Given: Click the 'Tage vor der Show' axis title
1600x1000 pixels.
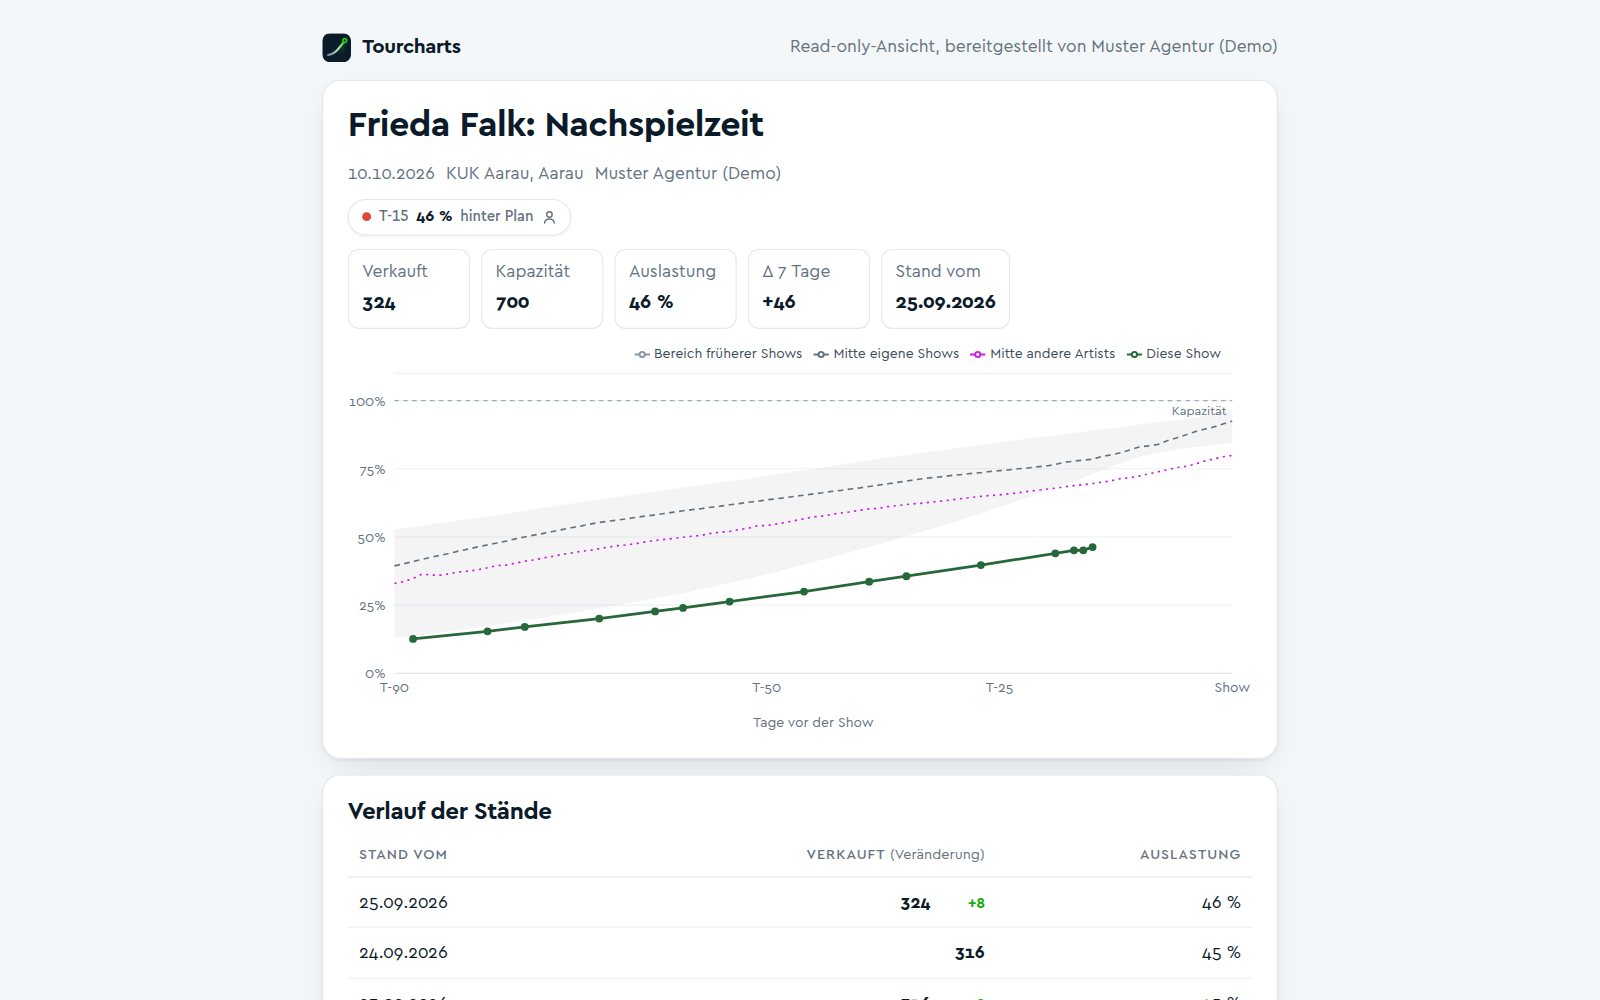Looking at the screenshot, I should (x=813, y=723).
